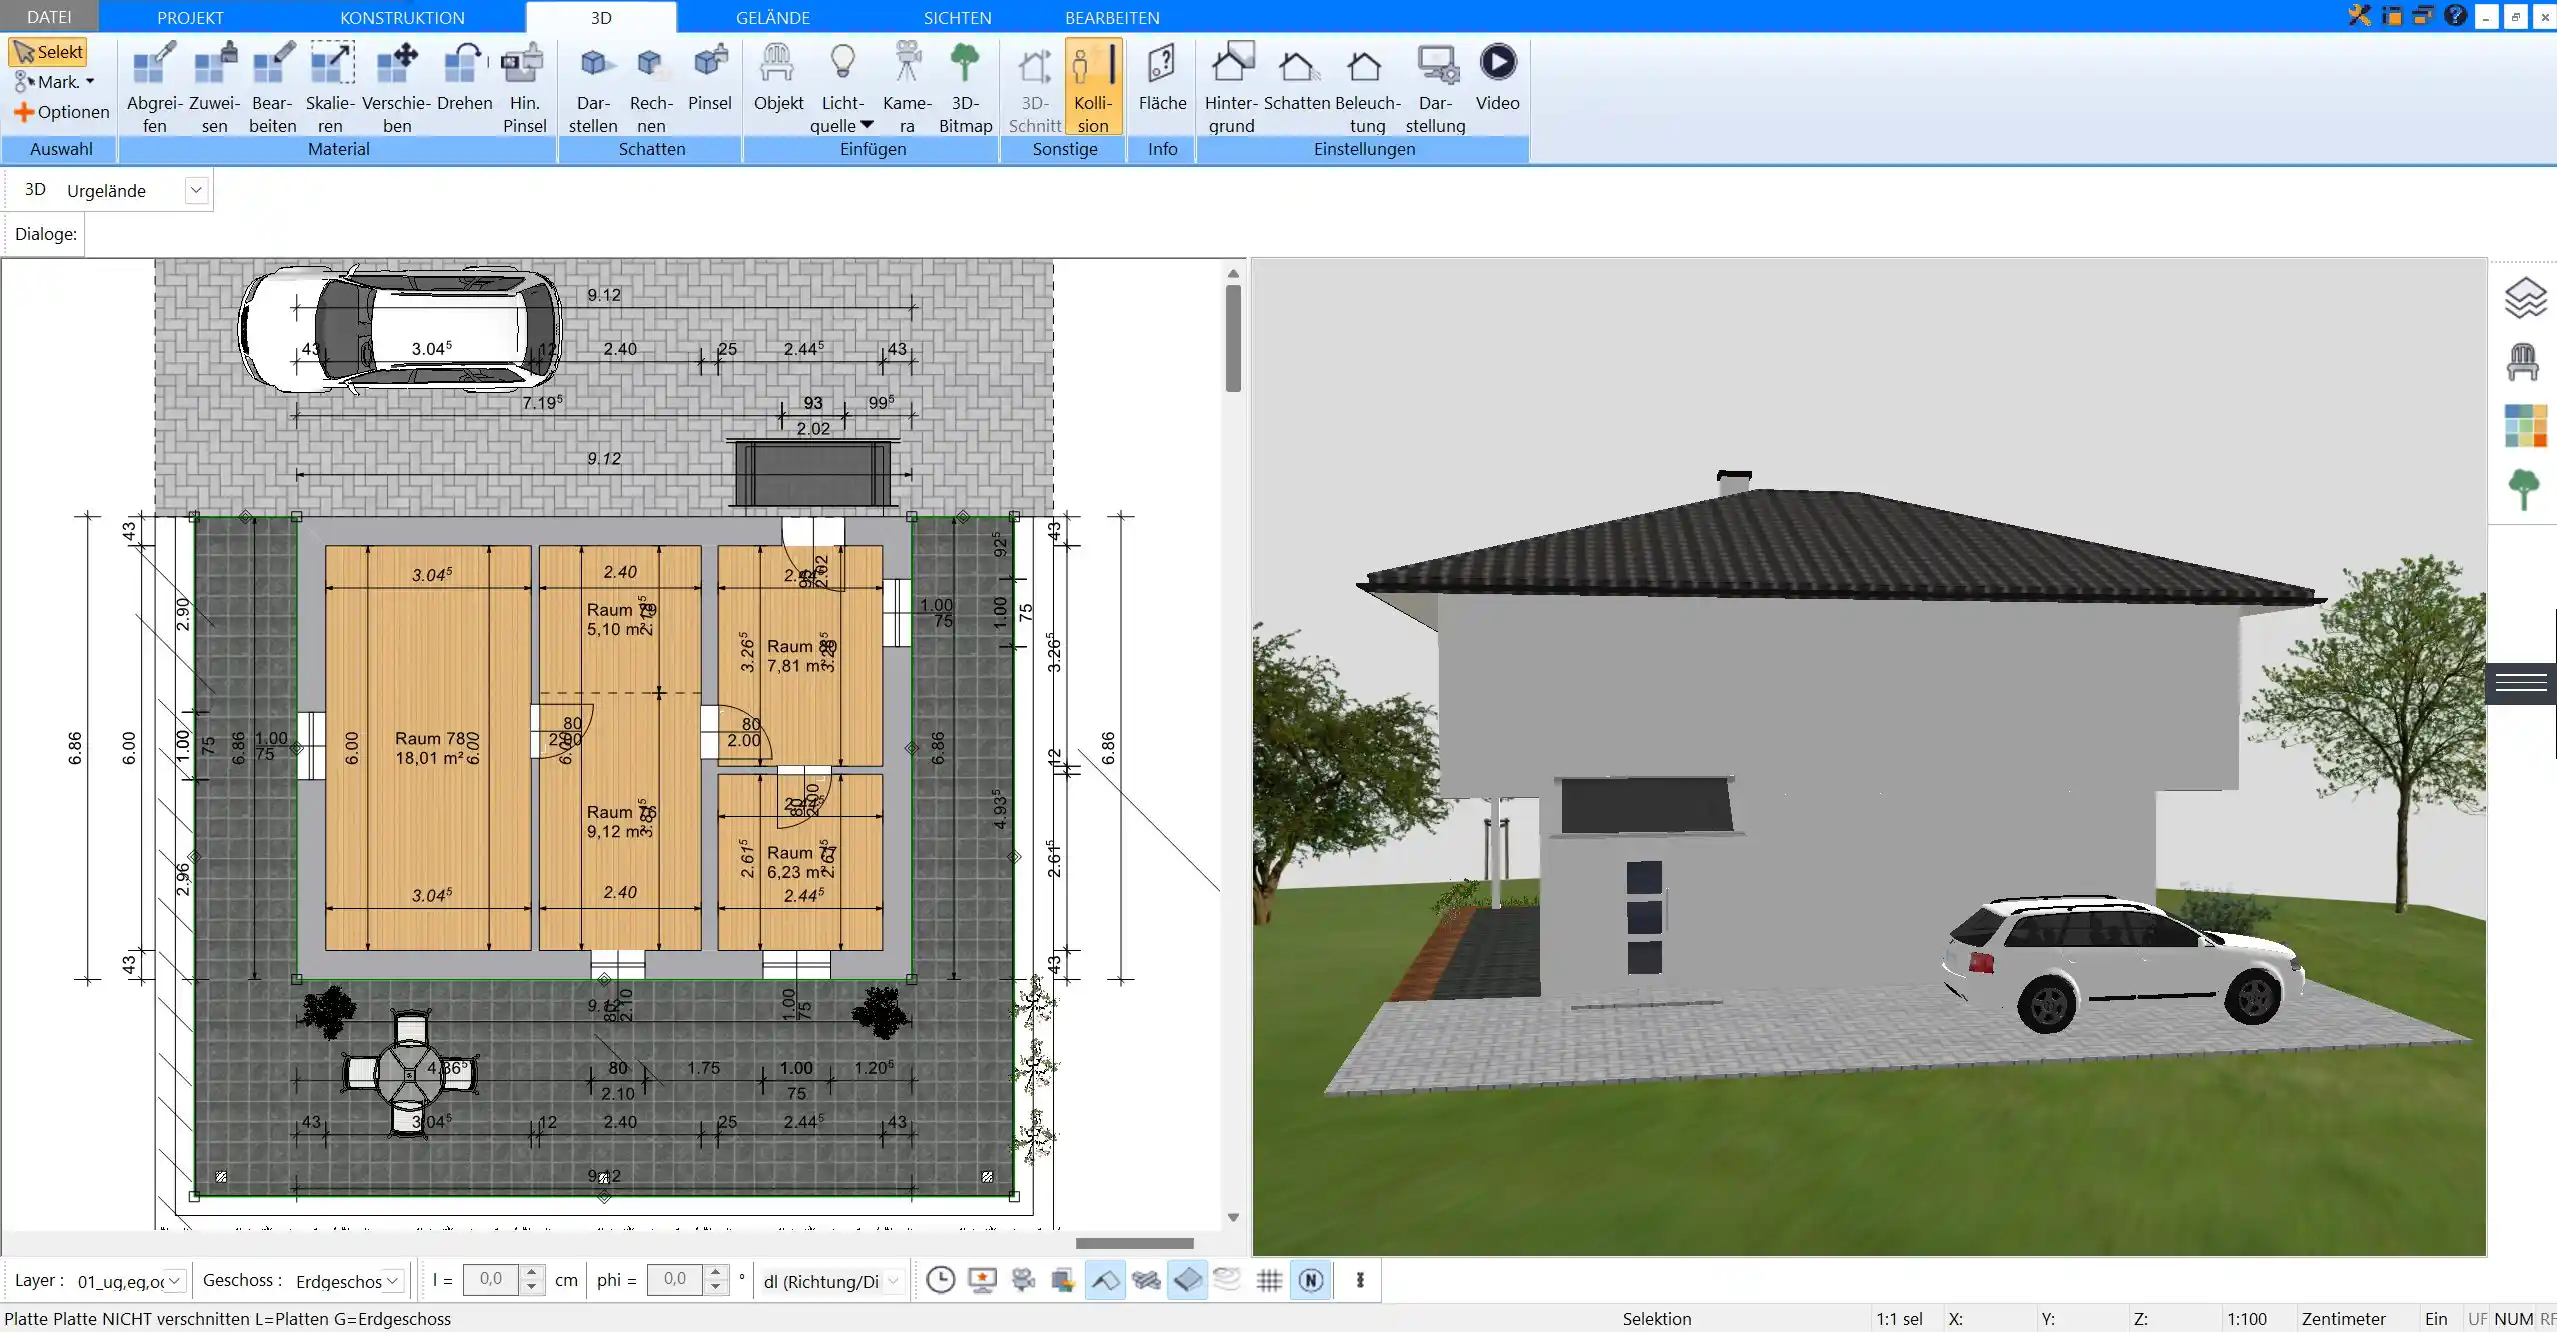This screenshot has height=1332, width=2557.
Task: Select the Zuweisen material assign tool
Action: coord(214,87)
